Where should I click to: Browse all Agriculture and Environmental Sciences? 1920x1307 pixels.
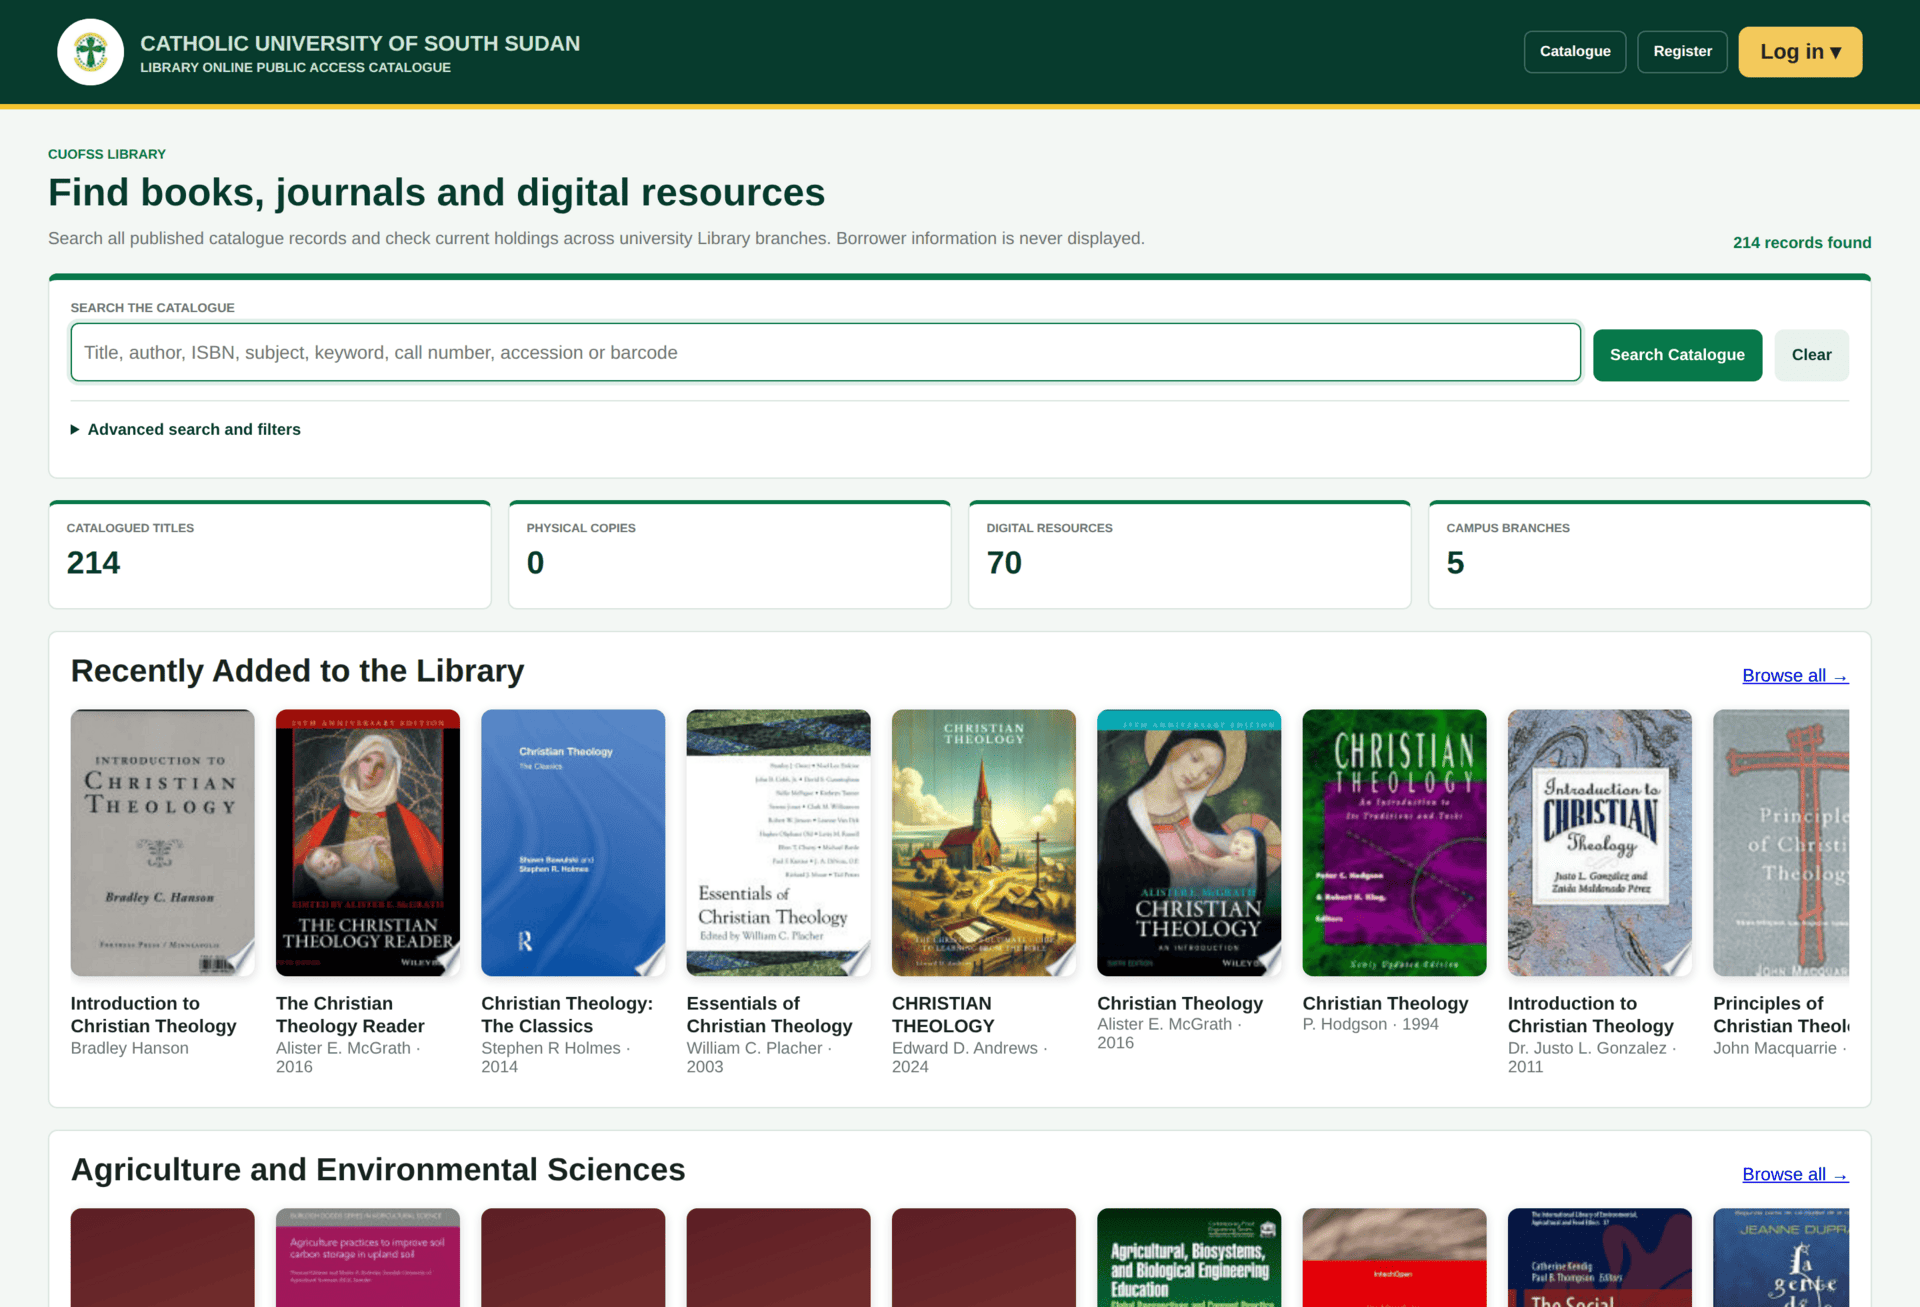click(1795, 1175)
